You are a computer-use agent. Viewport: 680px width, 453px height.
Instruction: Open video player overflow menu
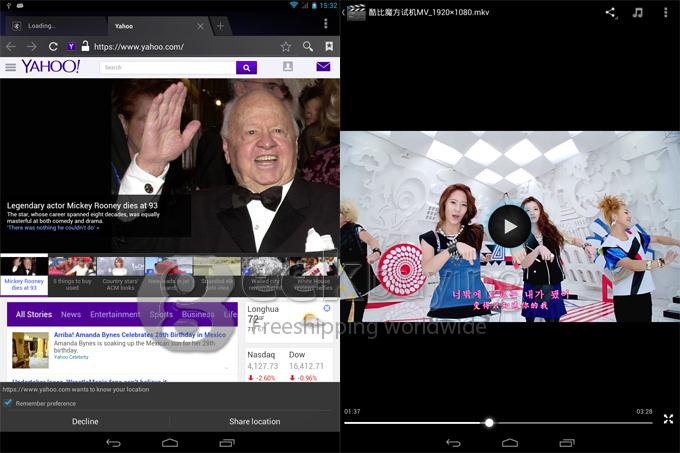[666, 12]
